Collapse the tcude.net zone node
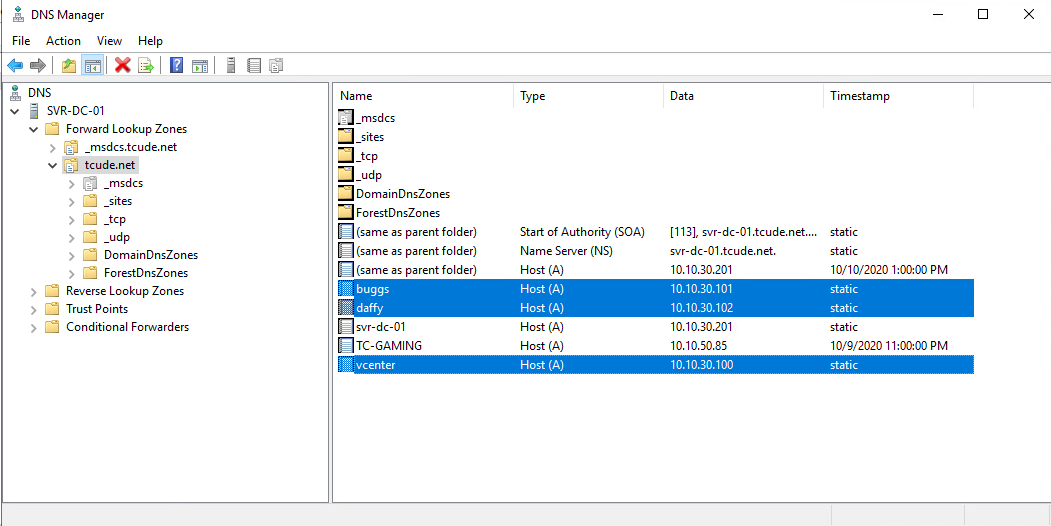Image resolution: width=1051 pixels, height=526 pixels. pyautogui.click(x=53, y=166)
